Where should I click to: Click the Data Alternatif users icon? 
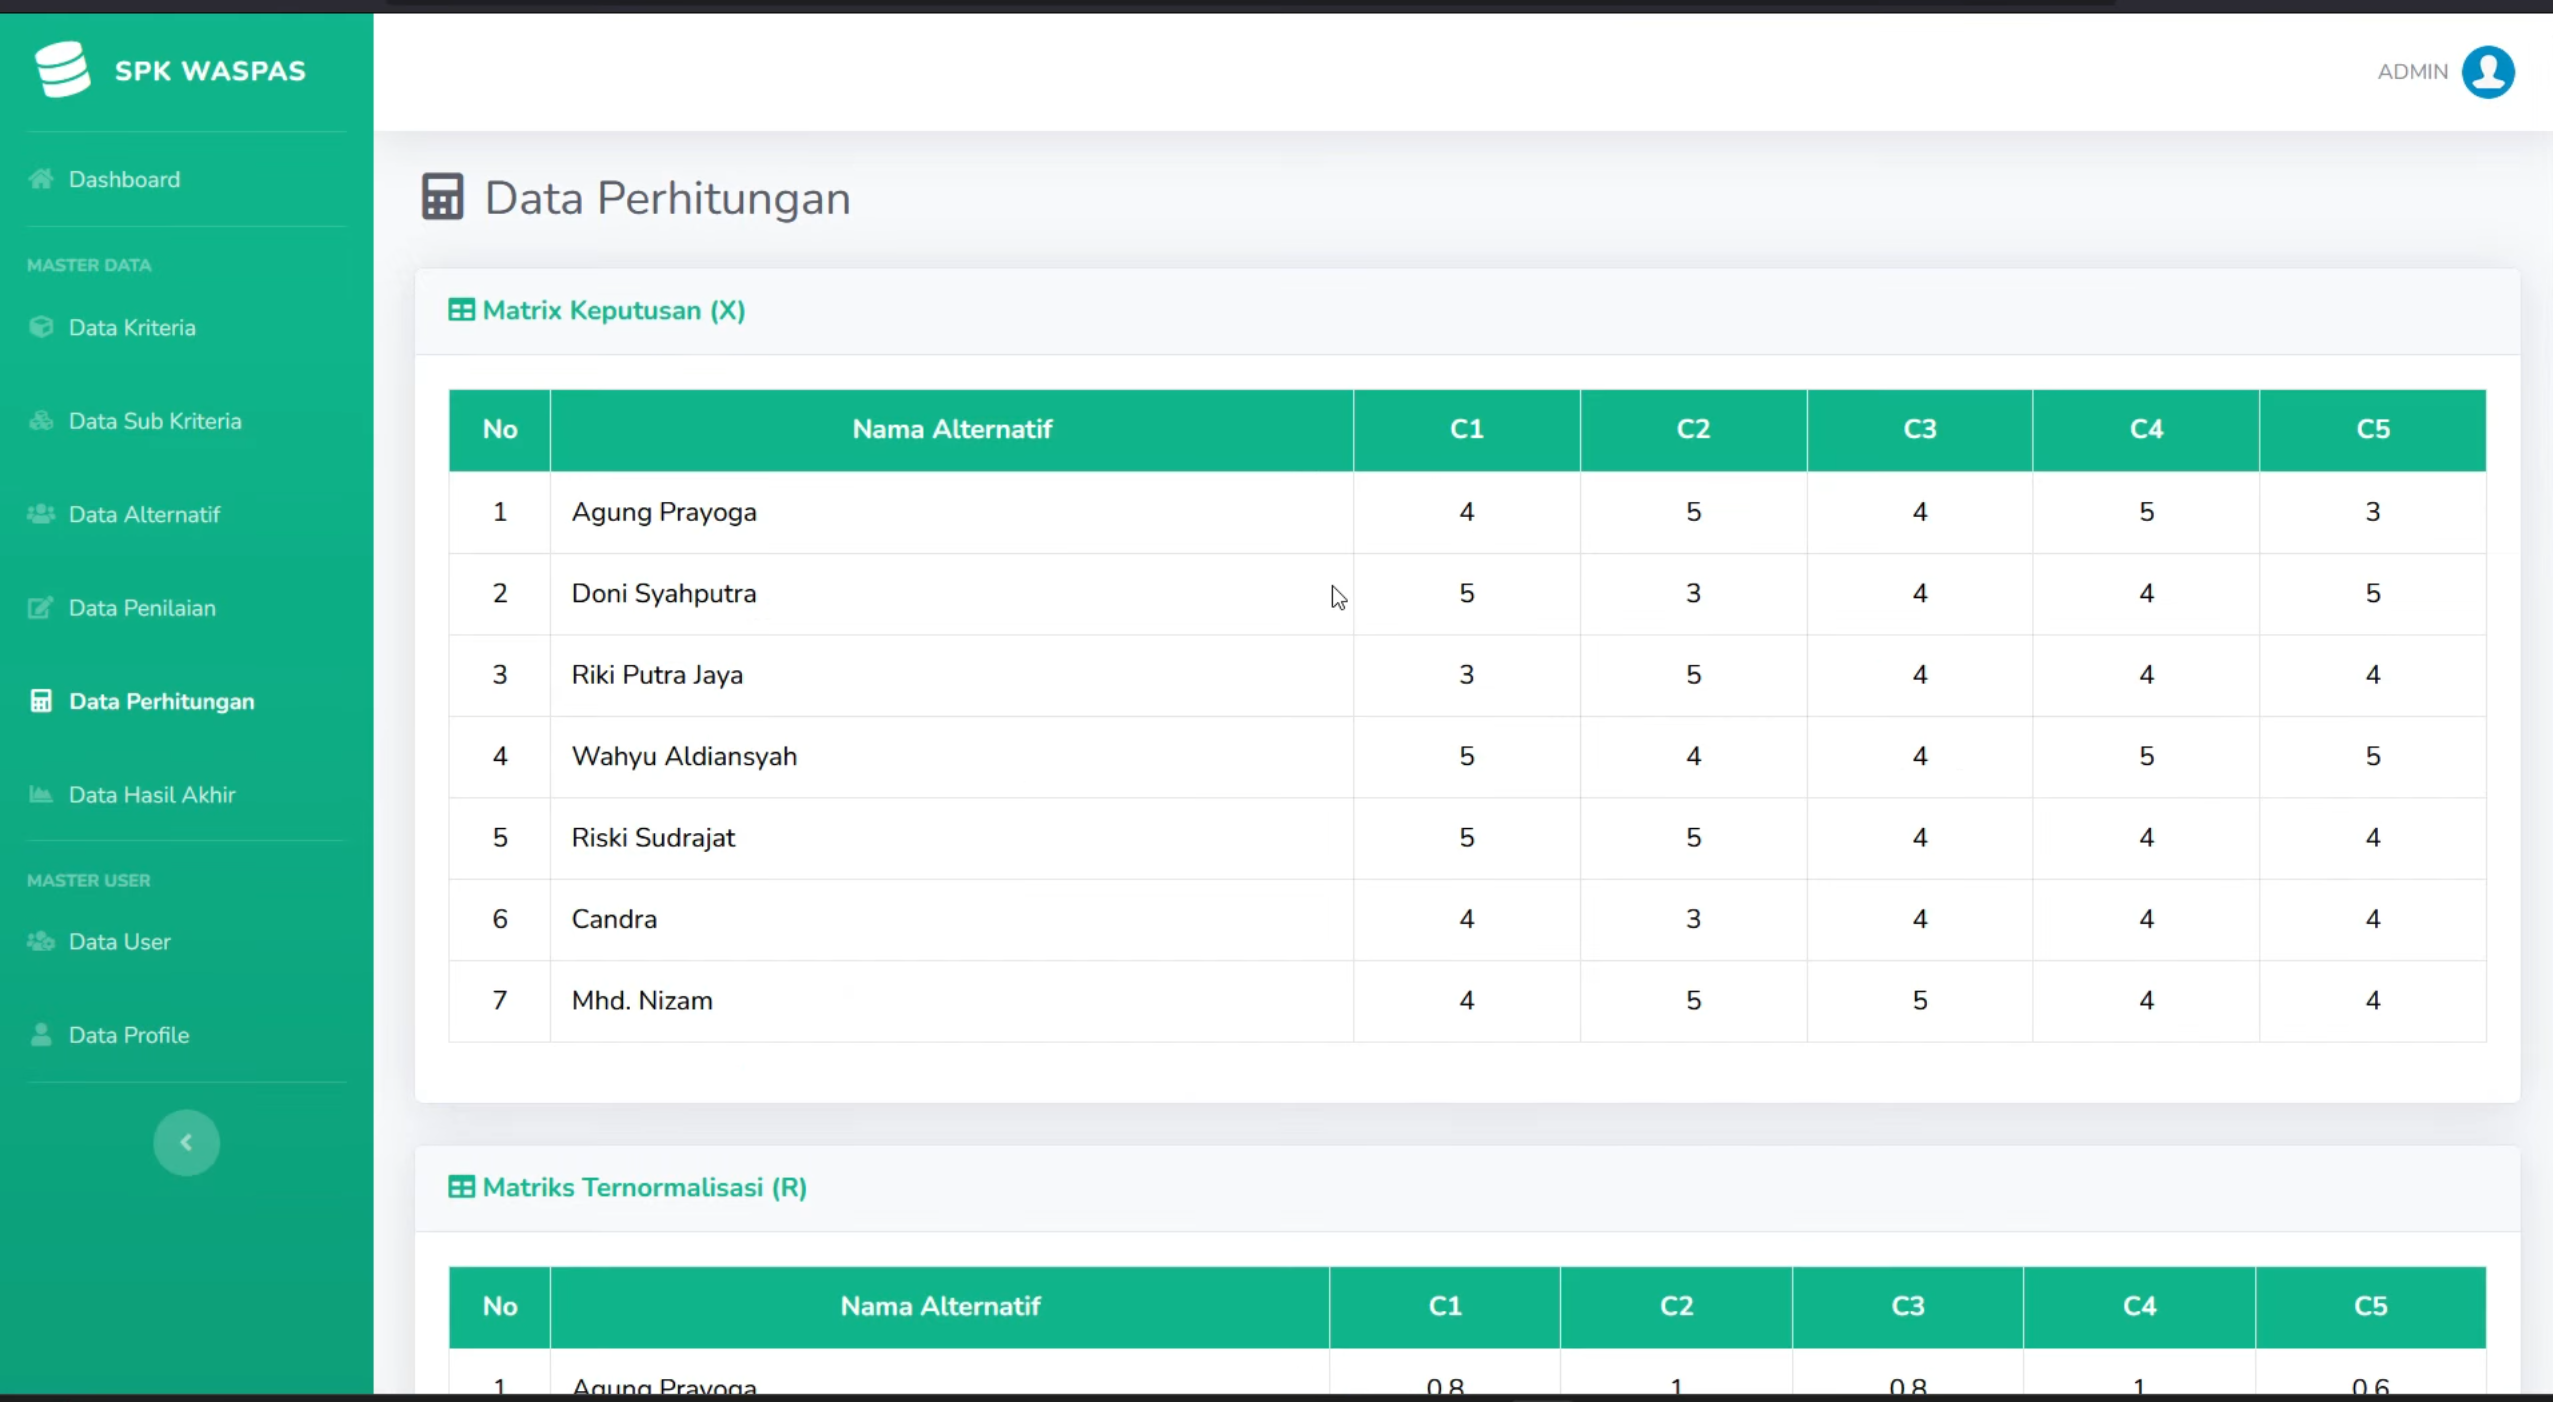(41, 514)
